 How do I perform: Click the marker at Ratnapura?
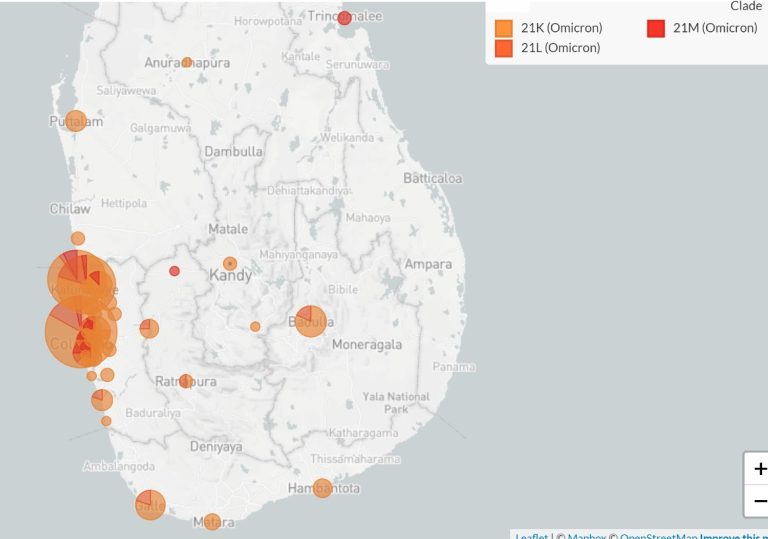point(186,381)
